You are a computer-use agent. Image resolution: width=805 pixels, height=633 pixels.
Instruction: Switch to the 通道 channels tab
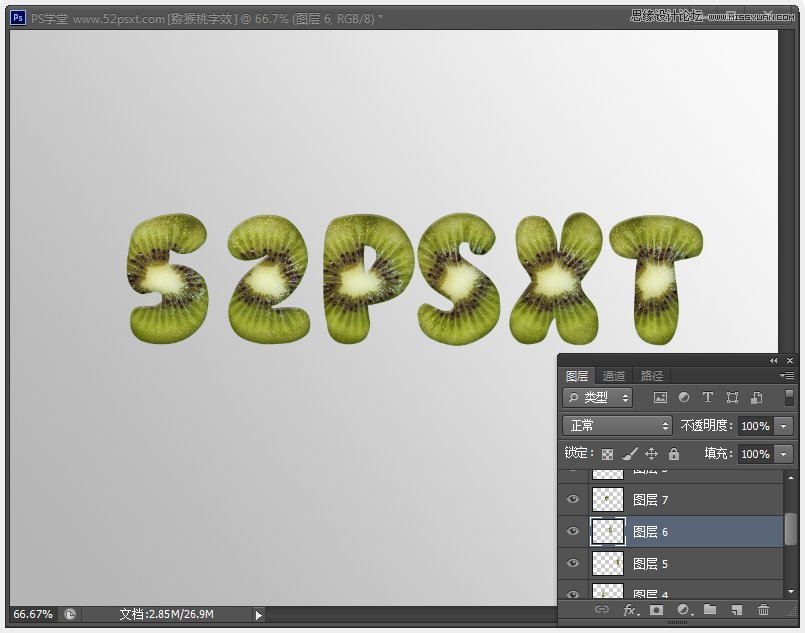pos(614,376)
